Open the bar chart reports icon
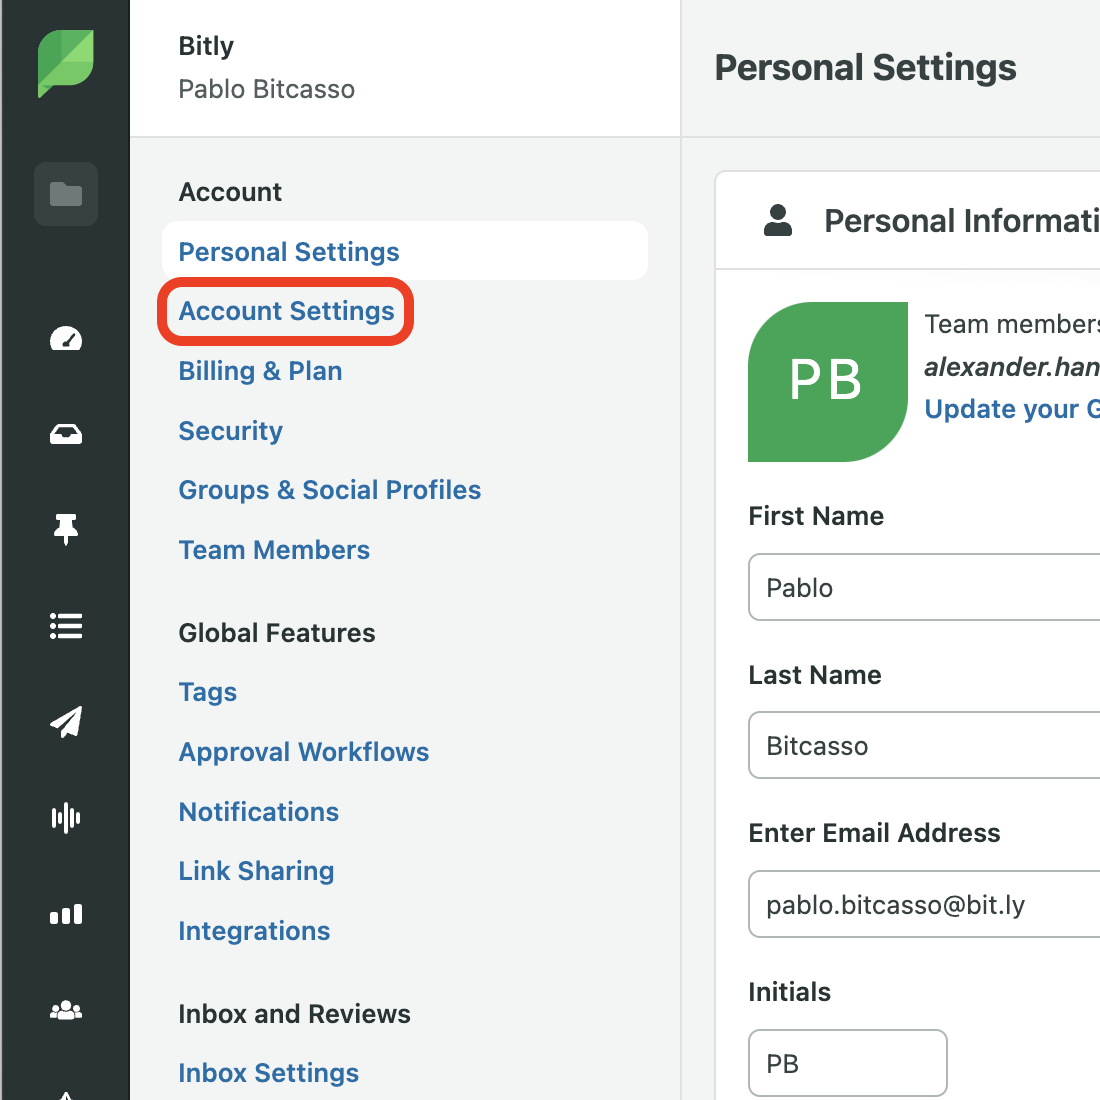Image resolution: width=1100 pixels, height=1100 pixels. tap(66, 914)
